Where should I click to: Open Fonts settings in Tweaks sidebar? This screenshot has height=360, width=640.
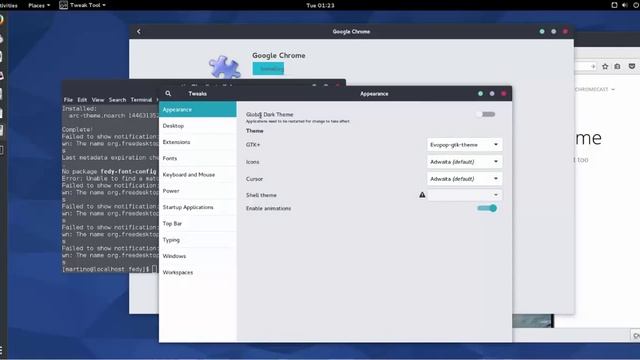198,158
